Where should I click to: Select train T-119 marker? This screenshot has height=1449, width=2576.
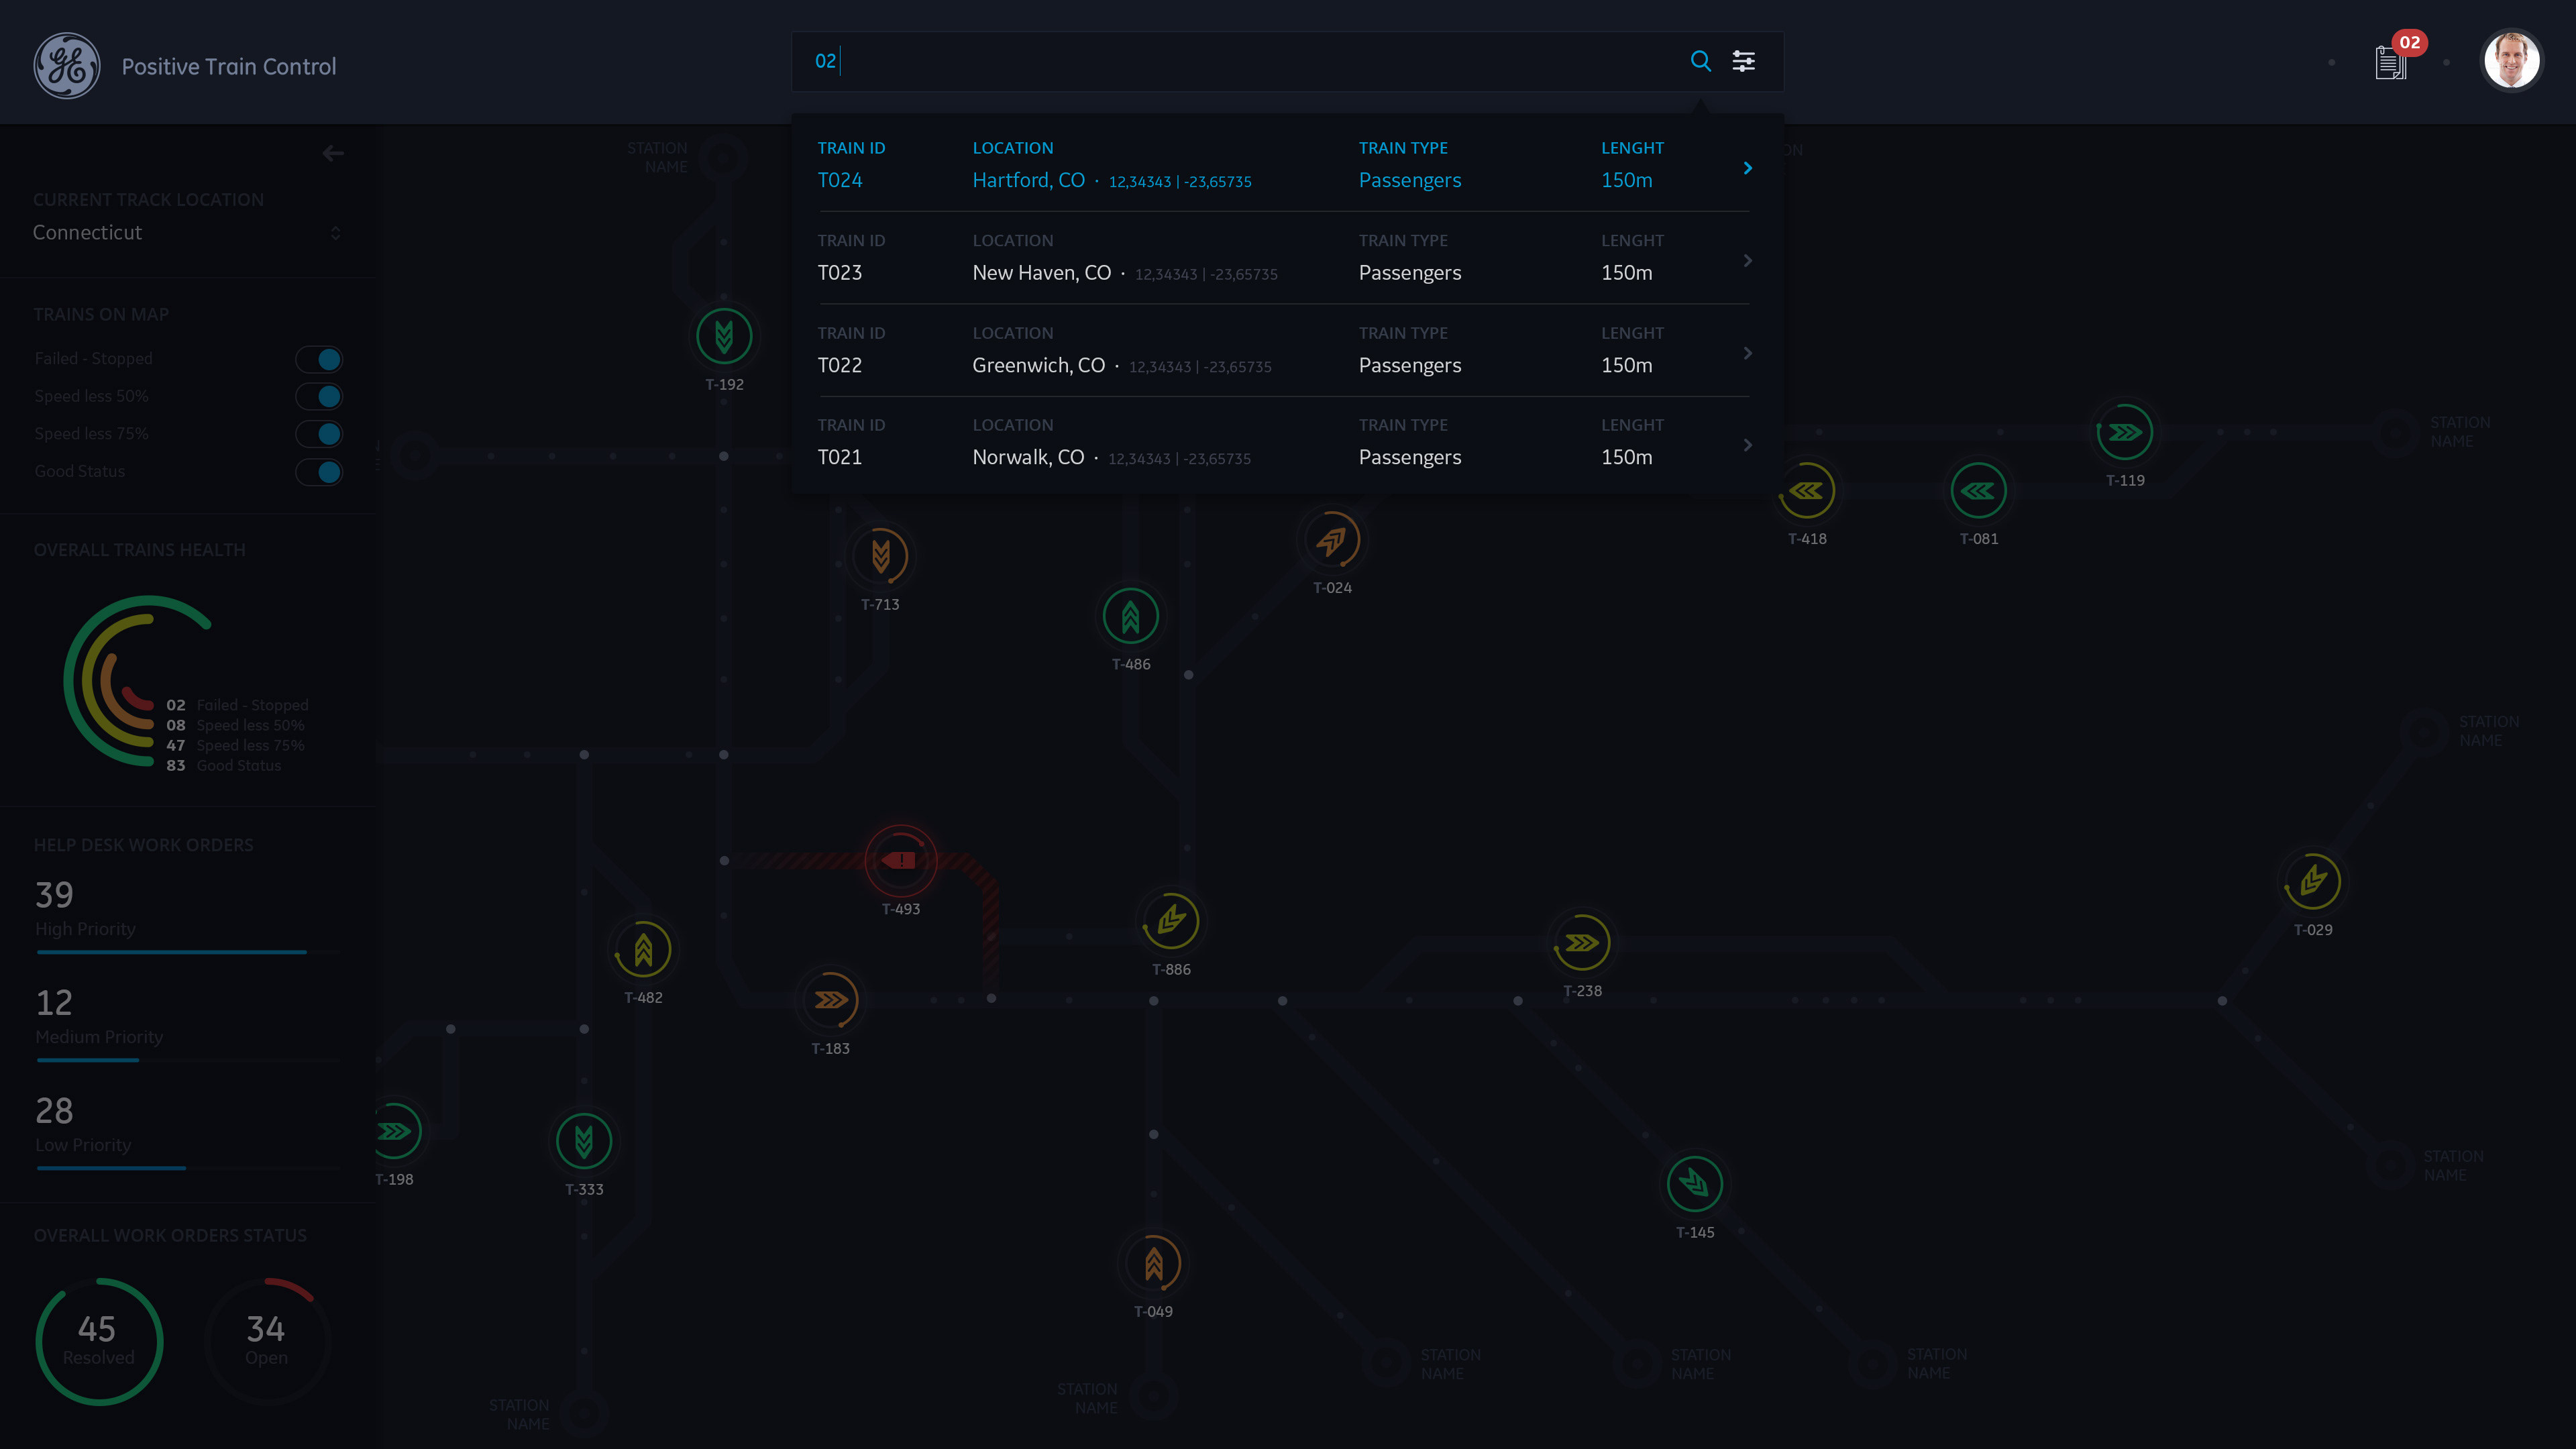coord(2125,433)
